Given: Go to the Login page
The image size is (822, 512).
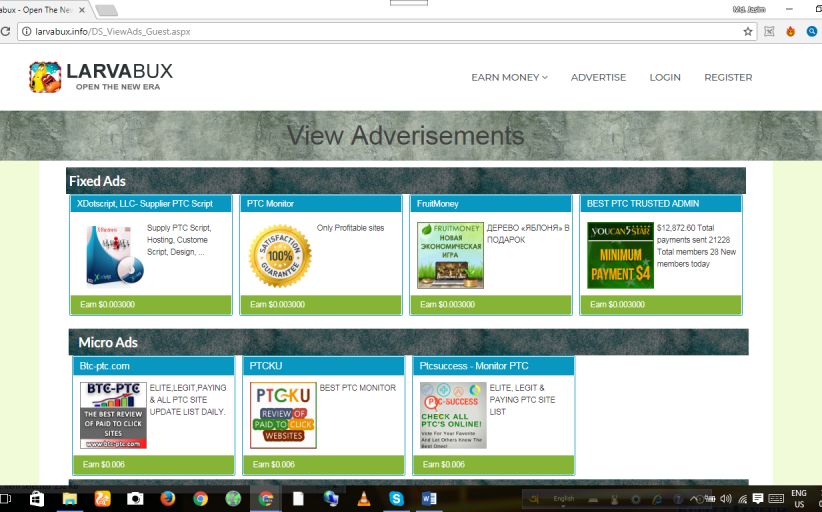Looking at the screenshot, I should click(665, 77).
